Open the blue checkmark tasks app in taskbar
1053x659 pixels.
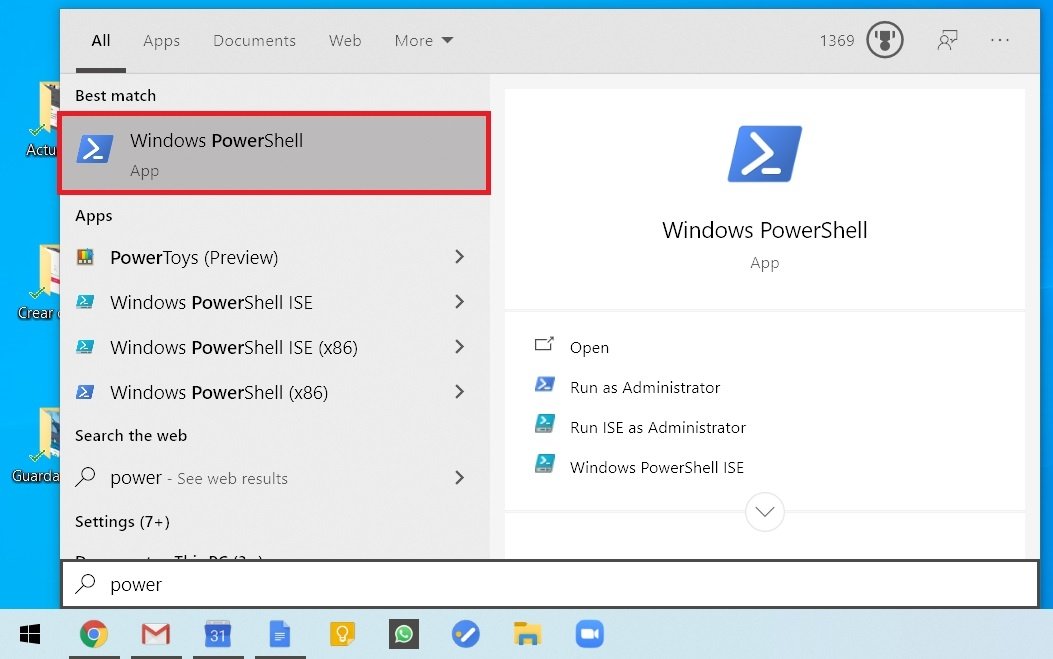click(x=465, y=634)
